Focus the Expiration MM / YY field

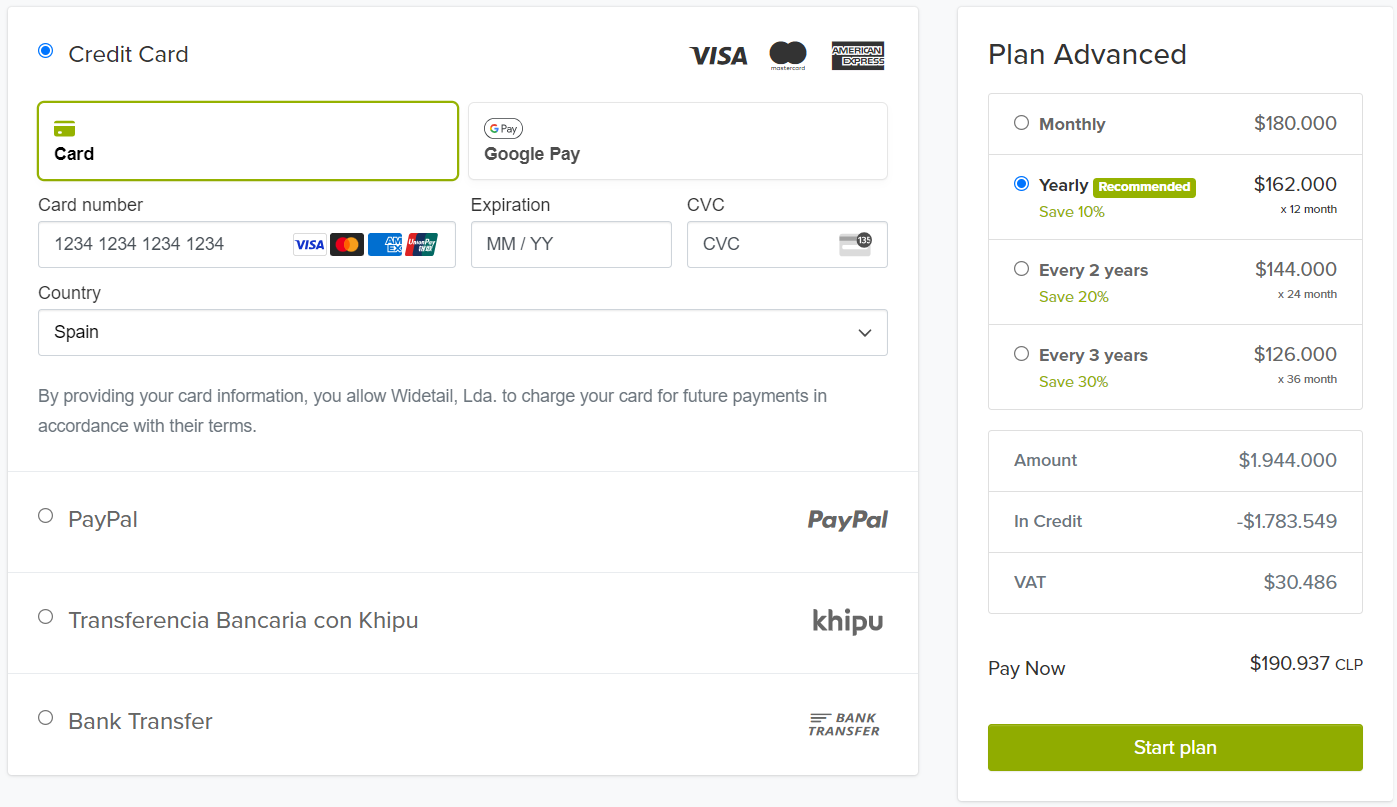[x=570, y=245]
